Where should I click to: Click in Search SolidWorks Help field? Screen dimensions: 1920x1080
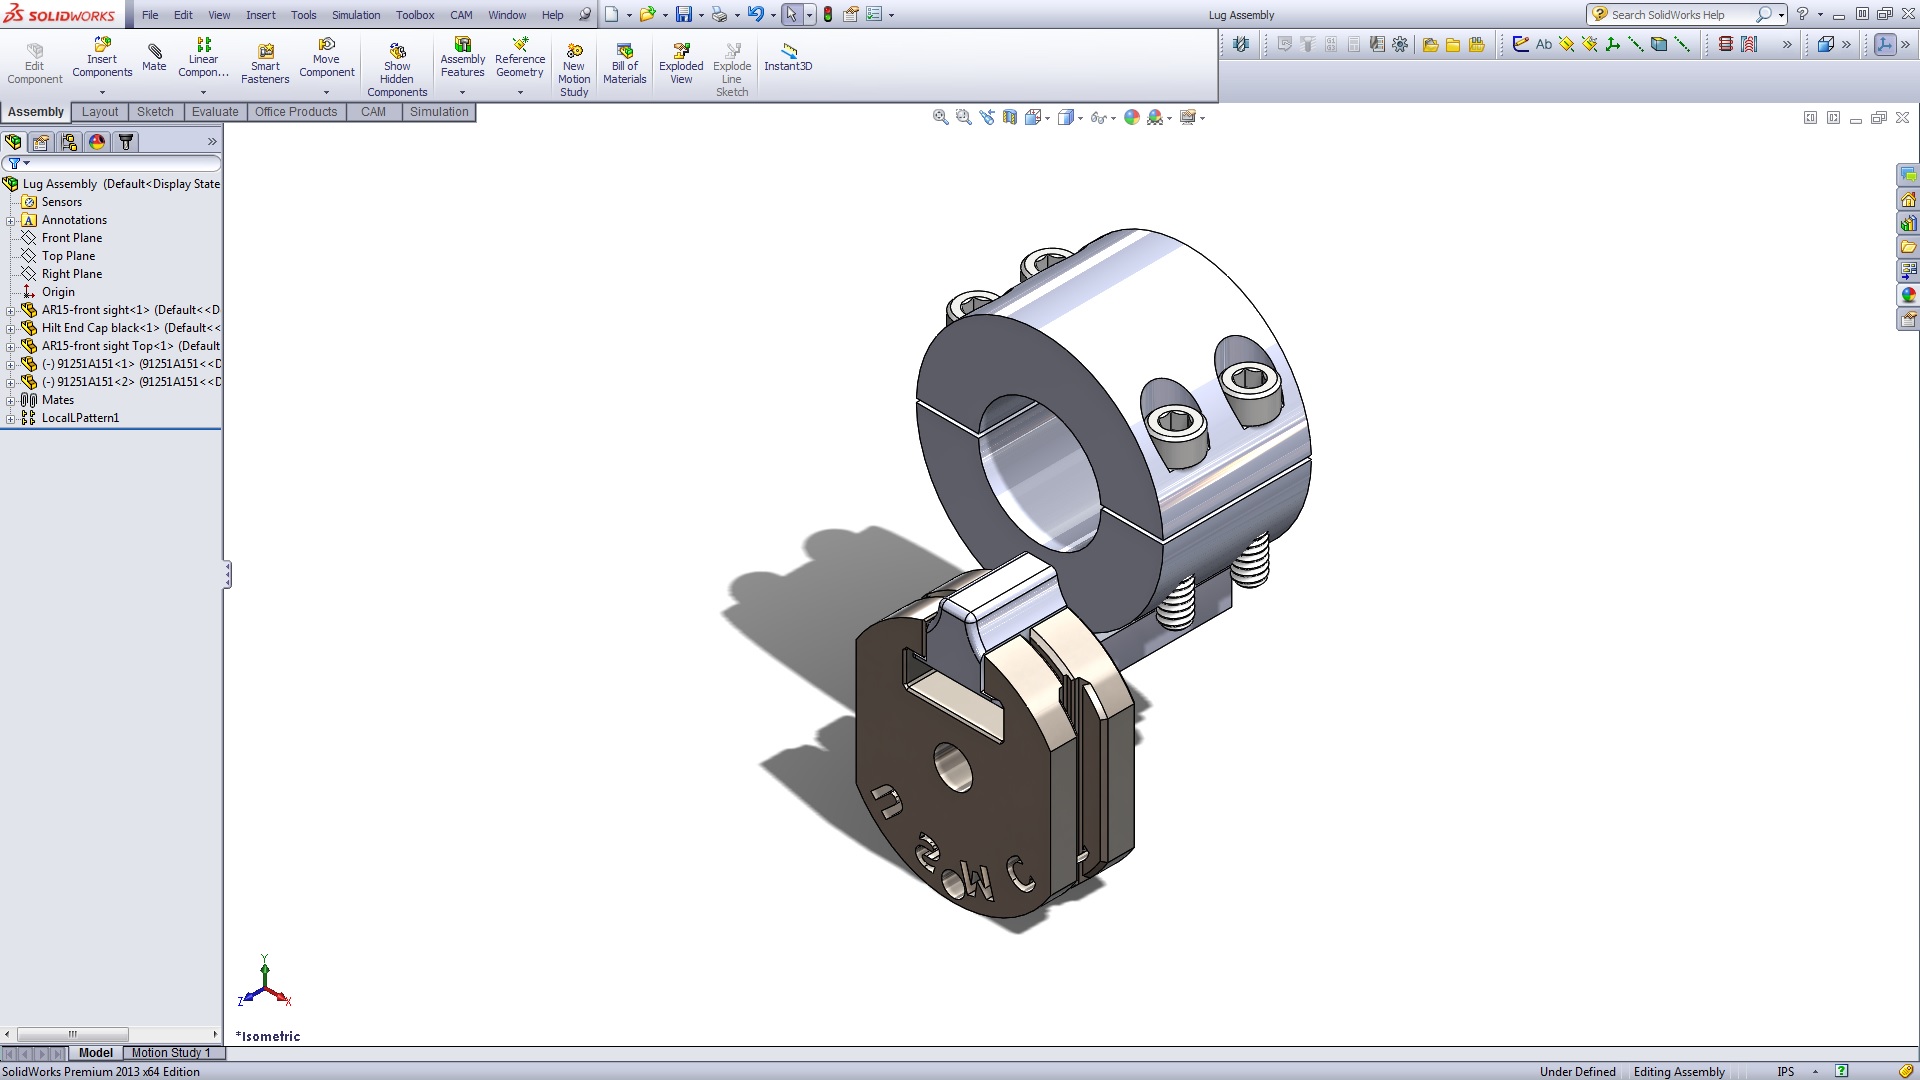(1678, 15)
